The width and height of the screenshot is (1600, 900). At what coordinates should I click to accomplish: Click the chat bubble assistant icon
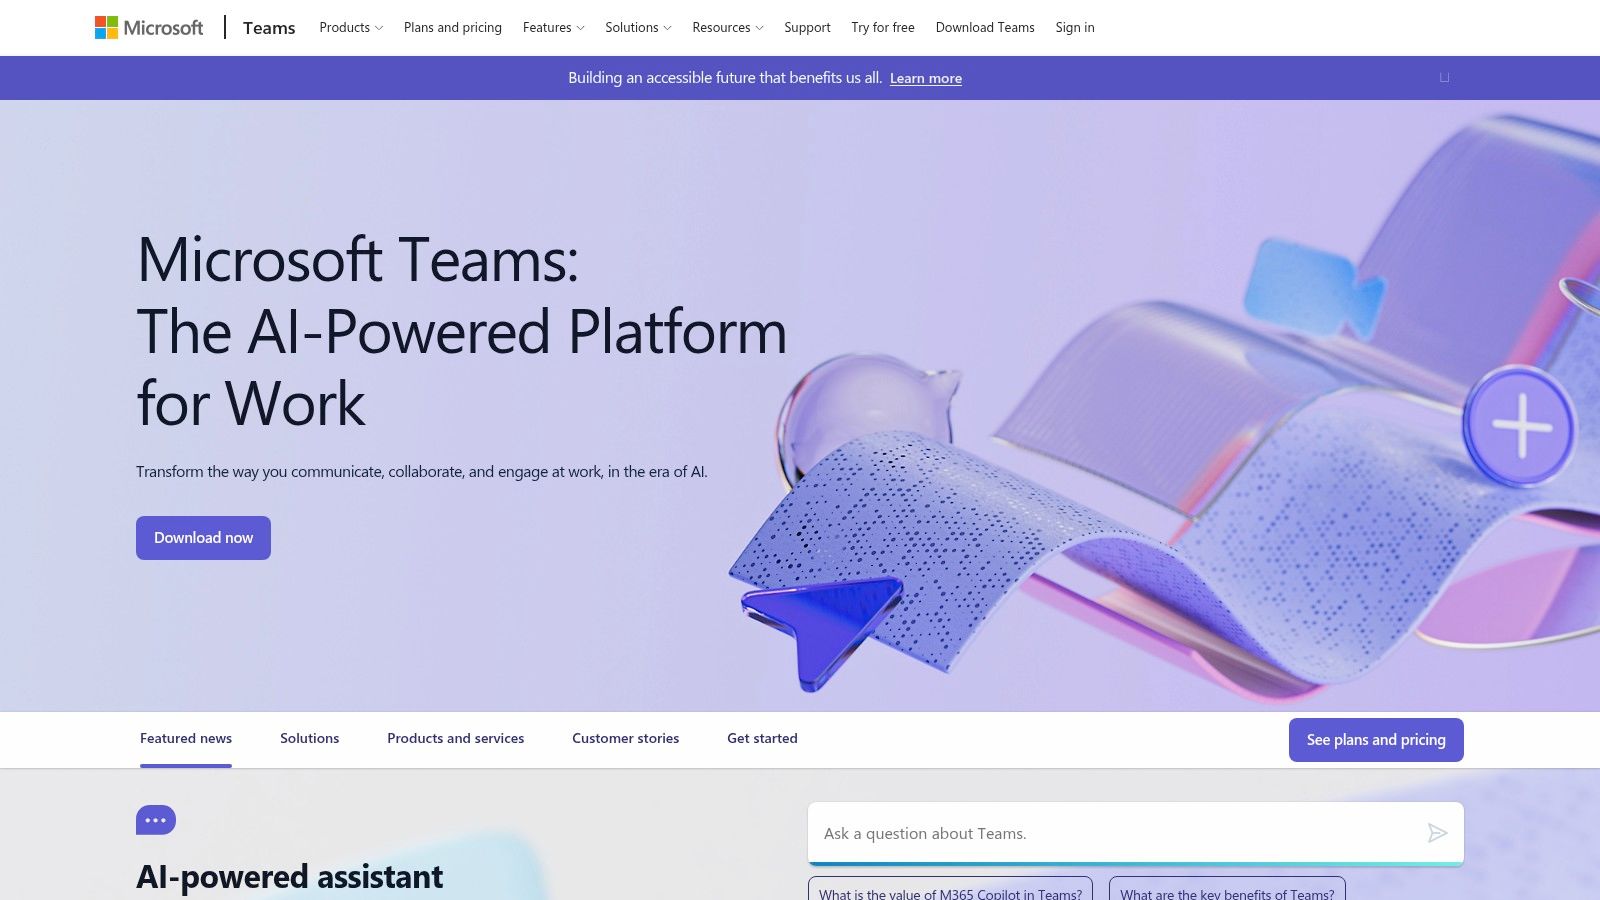(156, 820)
